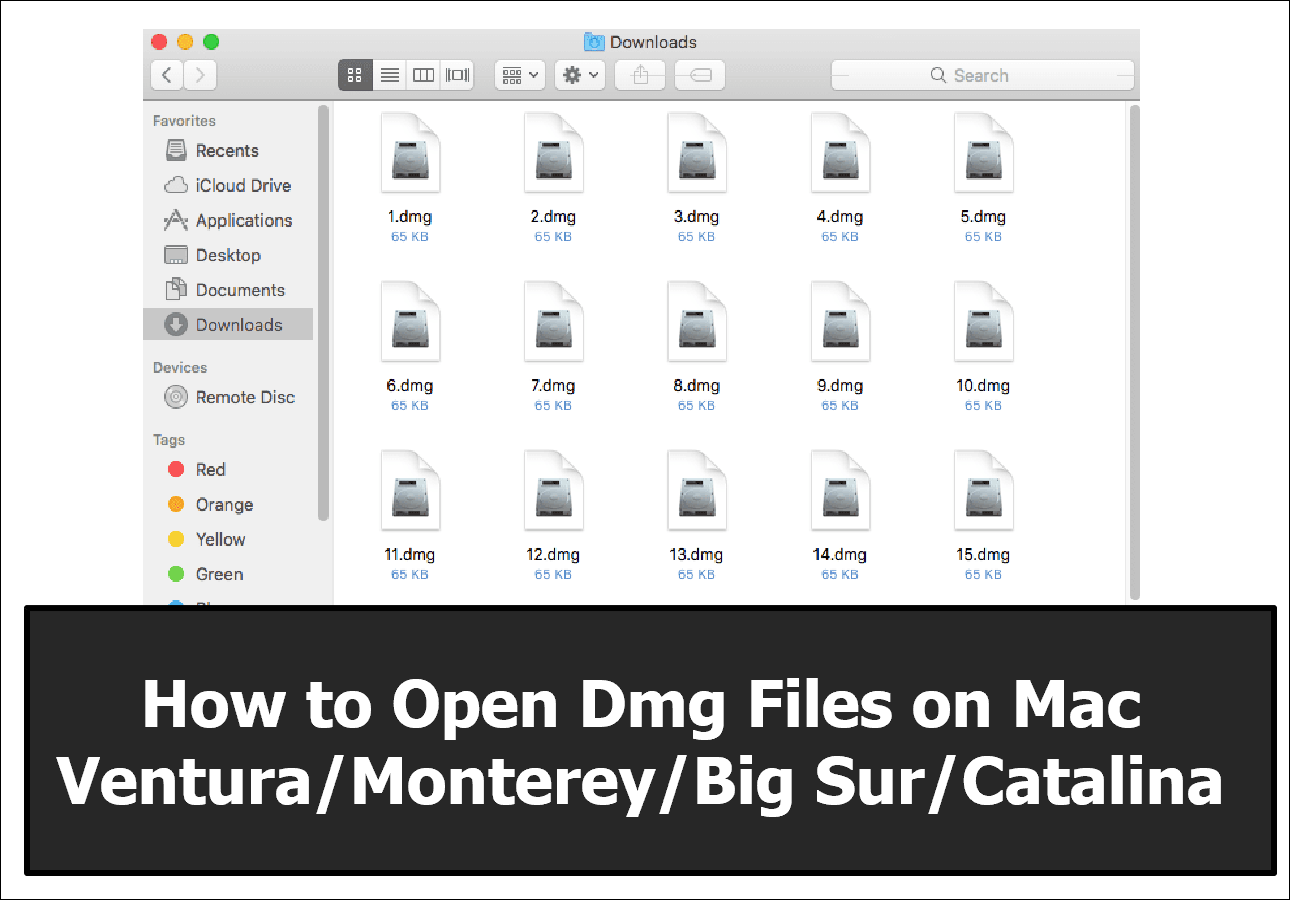Select the 9.dmg file icon
Screen dimensions: 1290x900
point(840,322)
